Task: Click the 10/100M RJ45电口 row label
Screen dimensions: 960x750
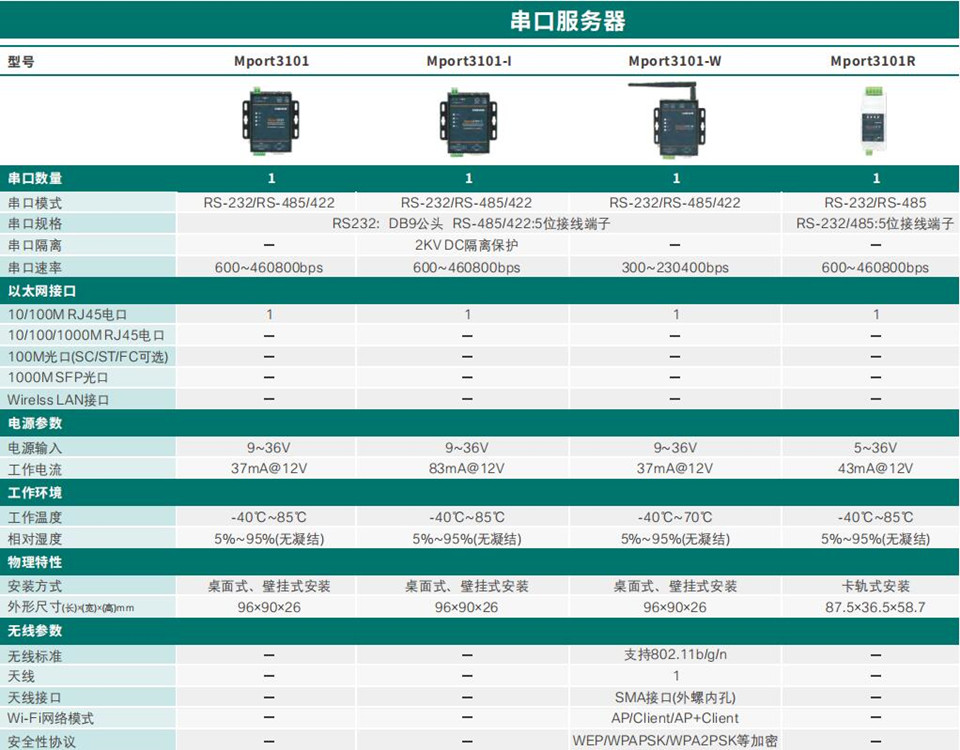Action: [x=67, y=315]
